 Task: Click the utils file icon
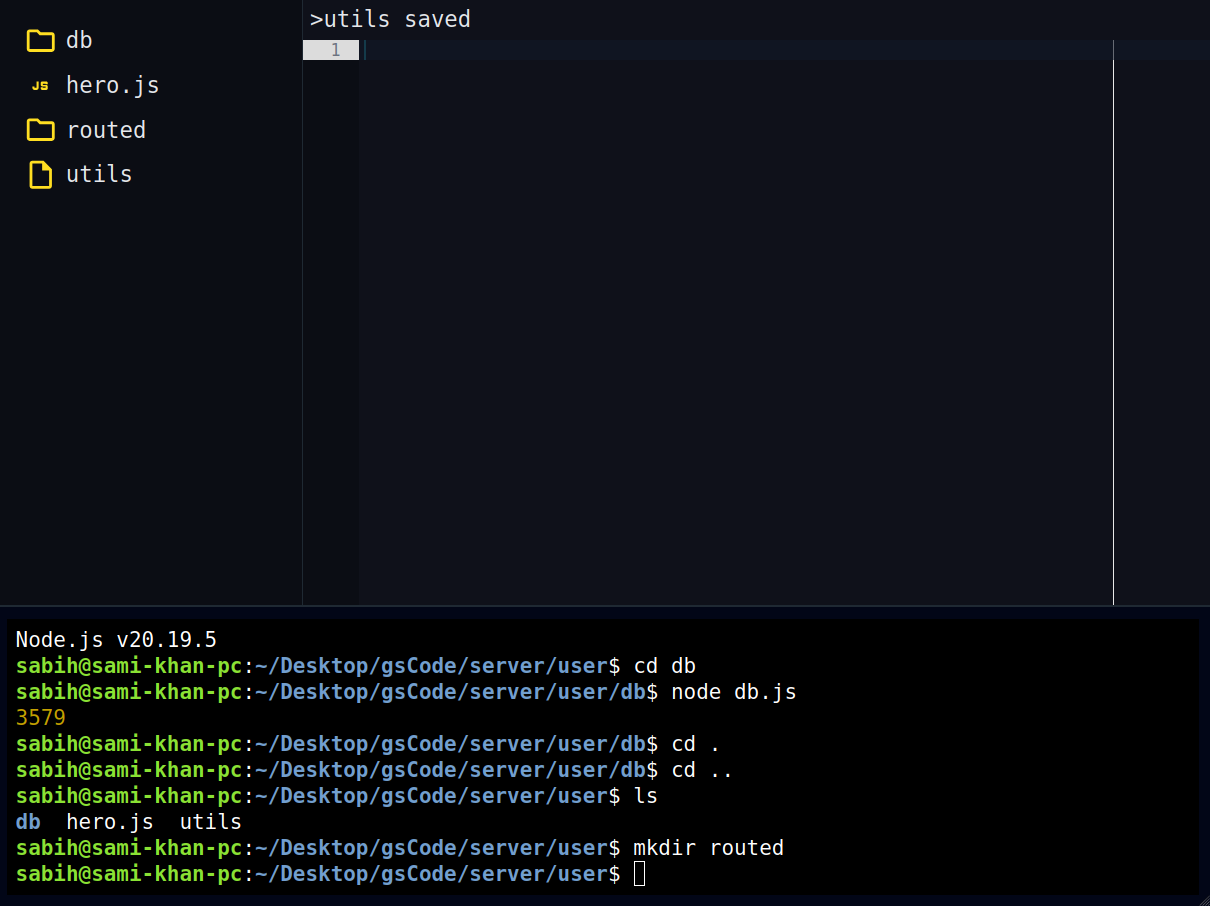point(40,175)
